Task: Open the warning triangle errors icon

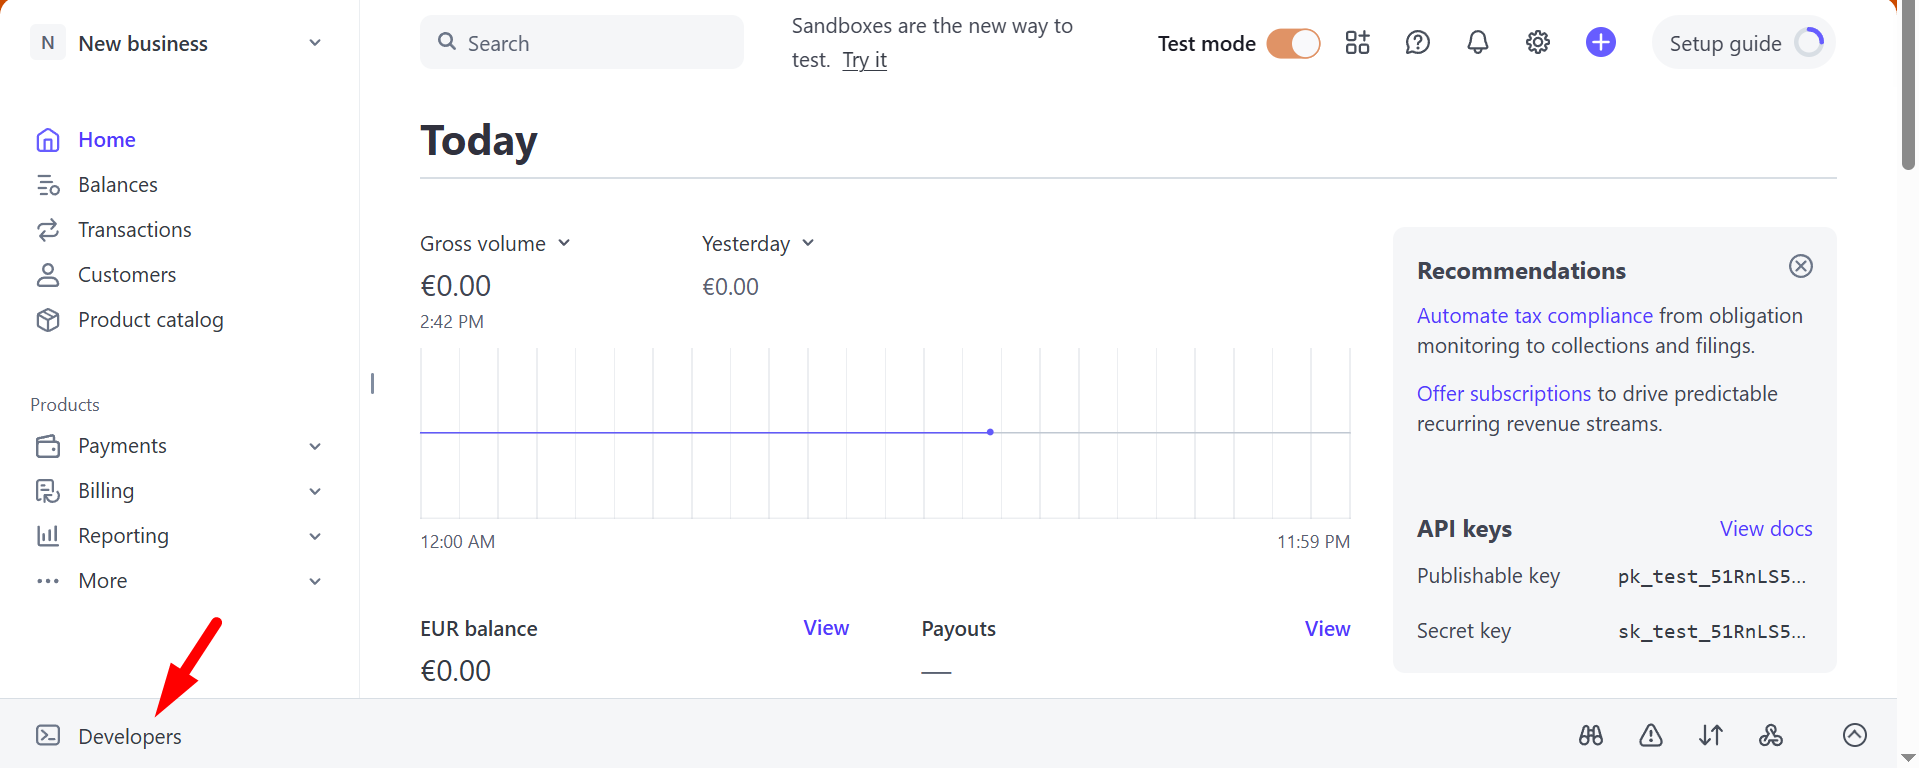Action: pyautogui.click(x=1650, y=735)
